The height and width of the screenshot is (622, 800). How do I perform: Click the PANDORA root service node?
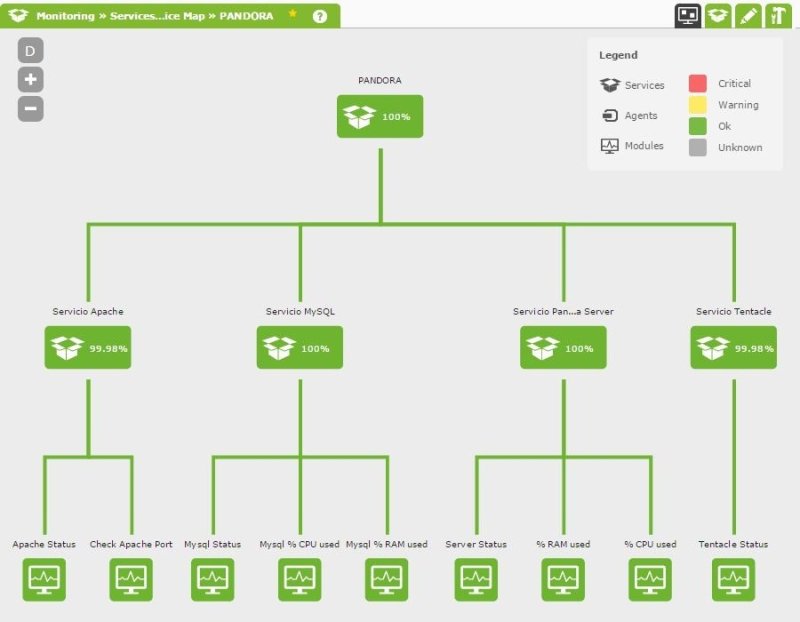click(380, 116)
